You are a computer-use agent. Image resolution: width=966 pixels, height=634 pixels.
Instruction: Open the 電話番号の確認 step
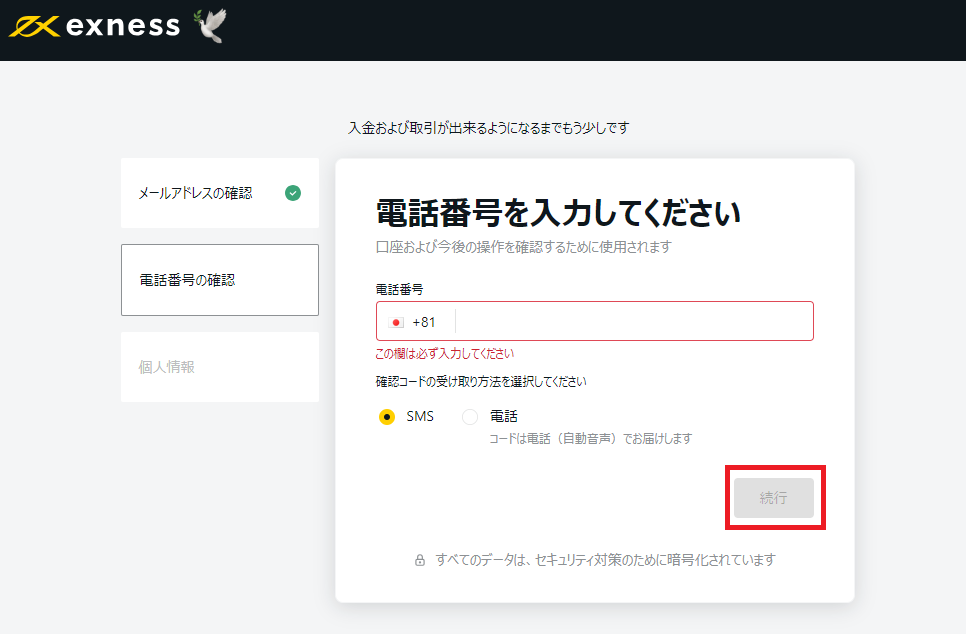220,280
